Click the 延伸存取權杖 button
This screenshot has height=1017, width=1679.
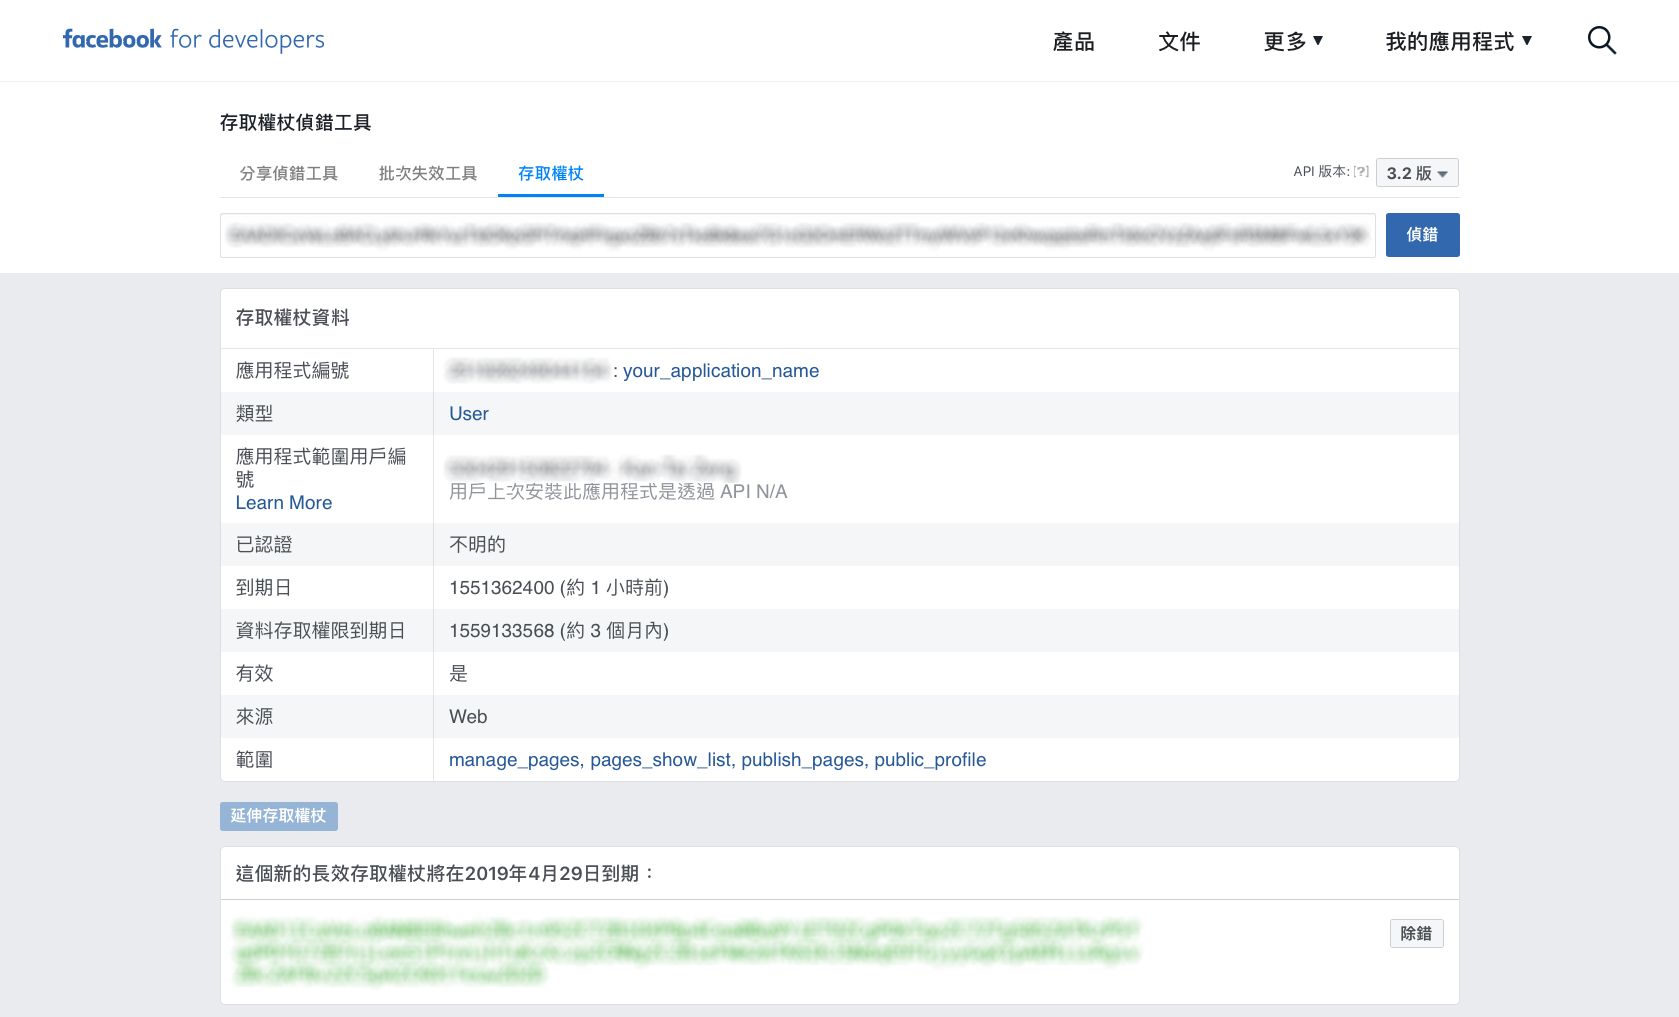point(279,816)
